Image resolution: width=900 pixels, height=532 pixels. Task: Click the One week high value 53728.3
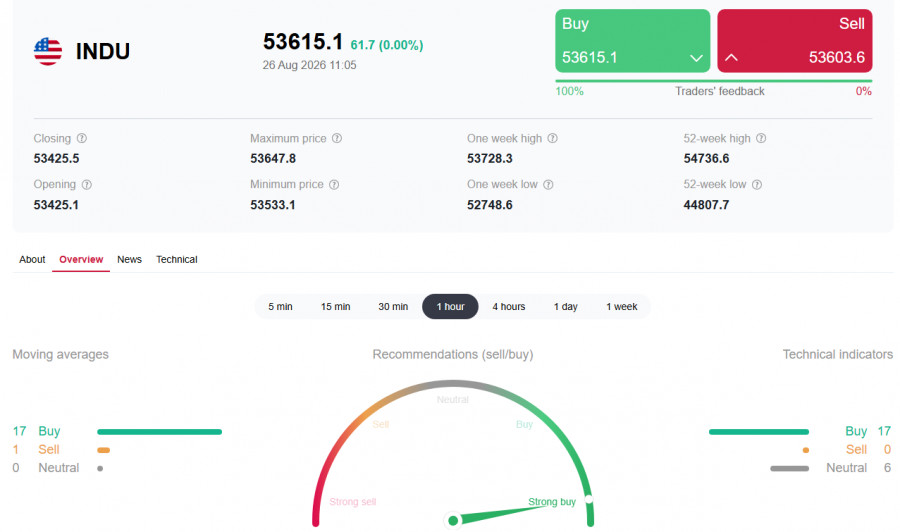coord(490,158)
